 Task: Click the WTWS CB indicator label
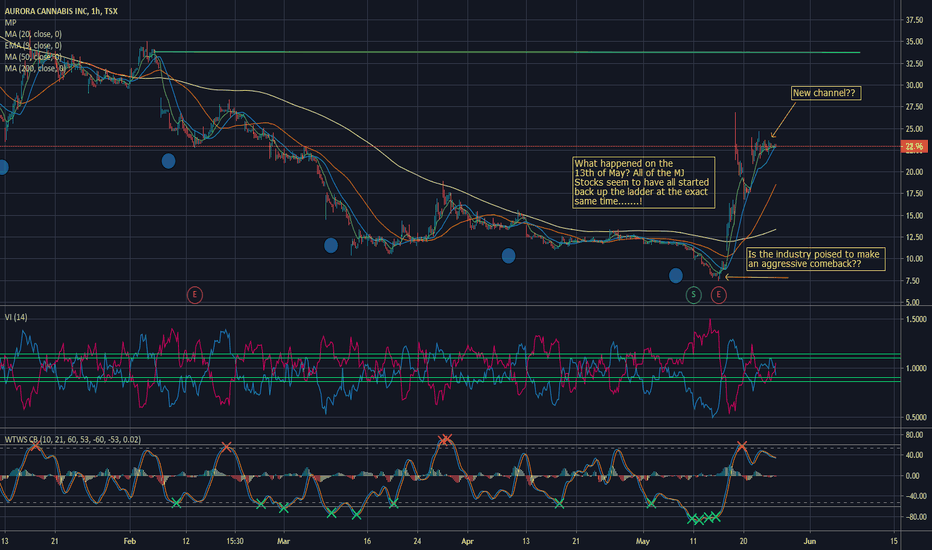[73, 439]
